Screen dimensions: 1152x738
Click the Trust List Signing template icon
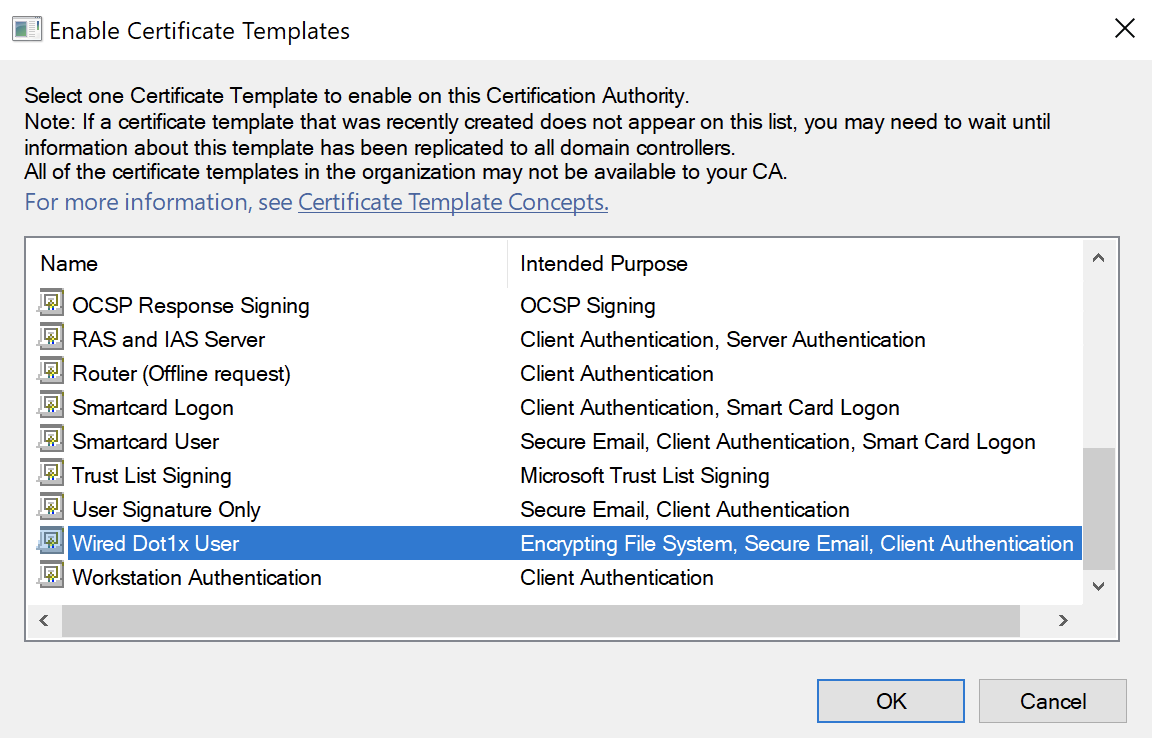[51, 475]
